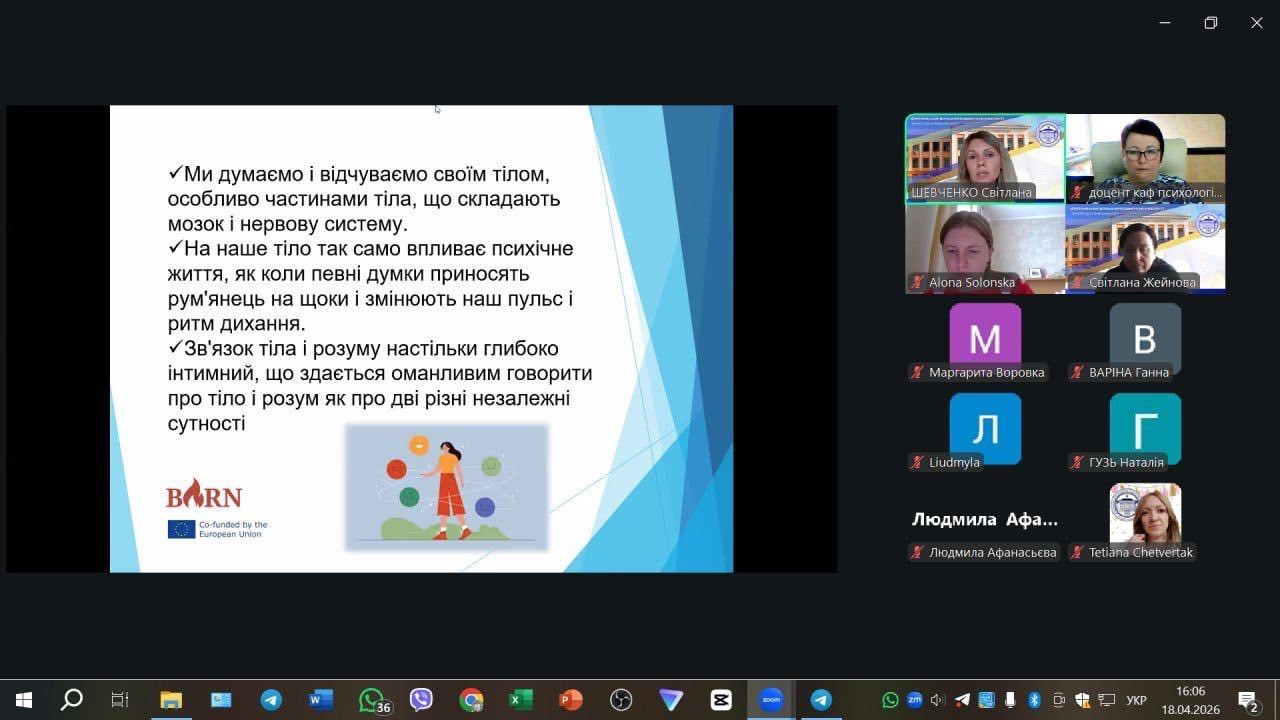Open Viber from the taskbar
Screen dimensions: 1280x720
pos(421,700)
